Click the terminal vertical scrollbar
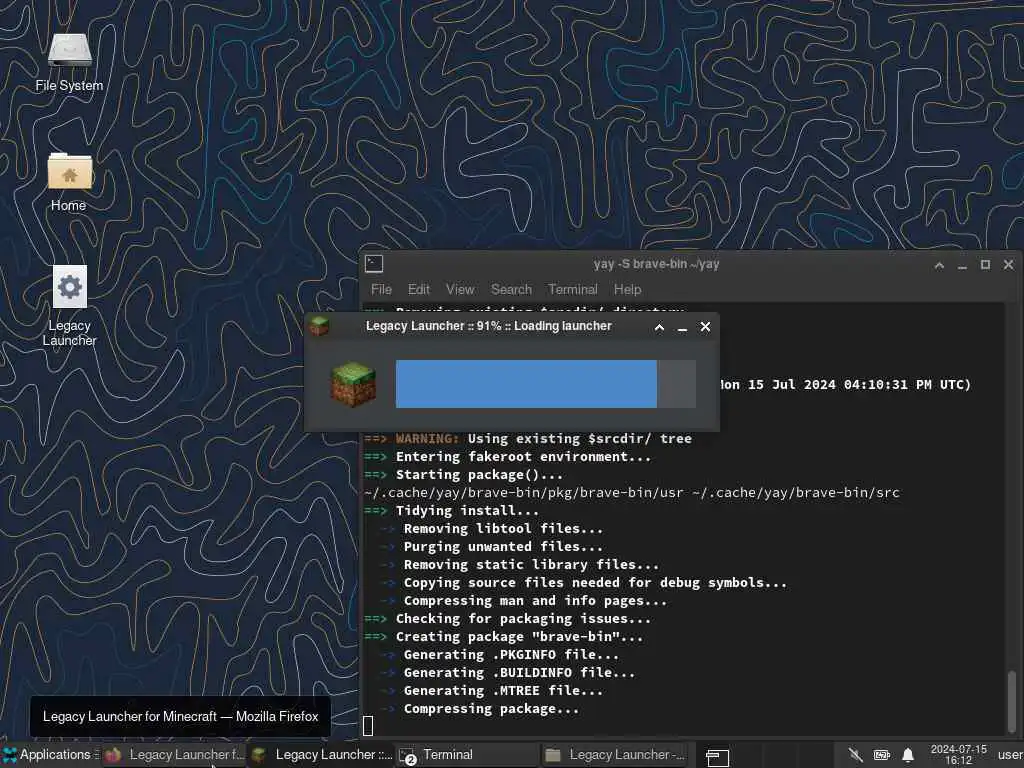Image resolution: width=1024 pixels, height=768 pixels. [1012, 700]
